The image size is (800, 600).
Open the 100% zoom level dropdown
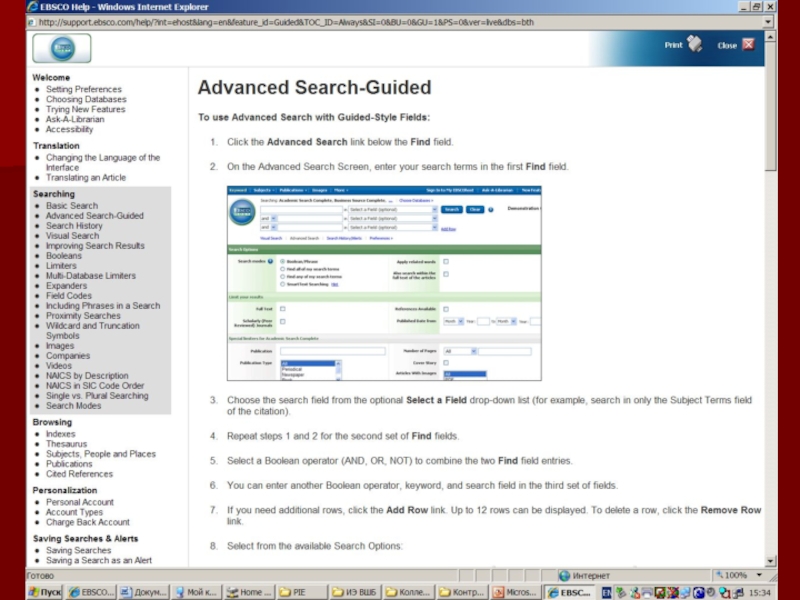pos(759,575)
